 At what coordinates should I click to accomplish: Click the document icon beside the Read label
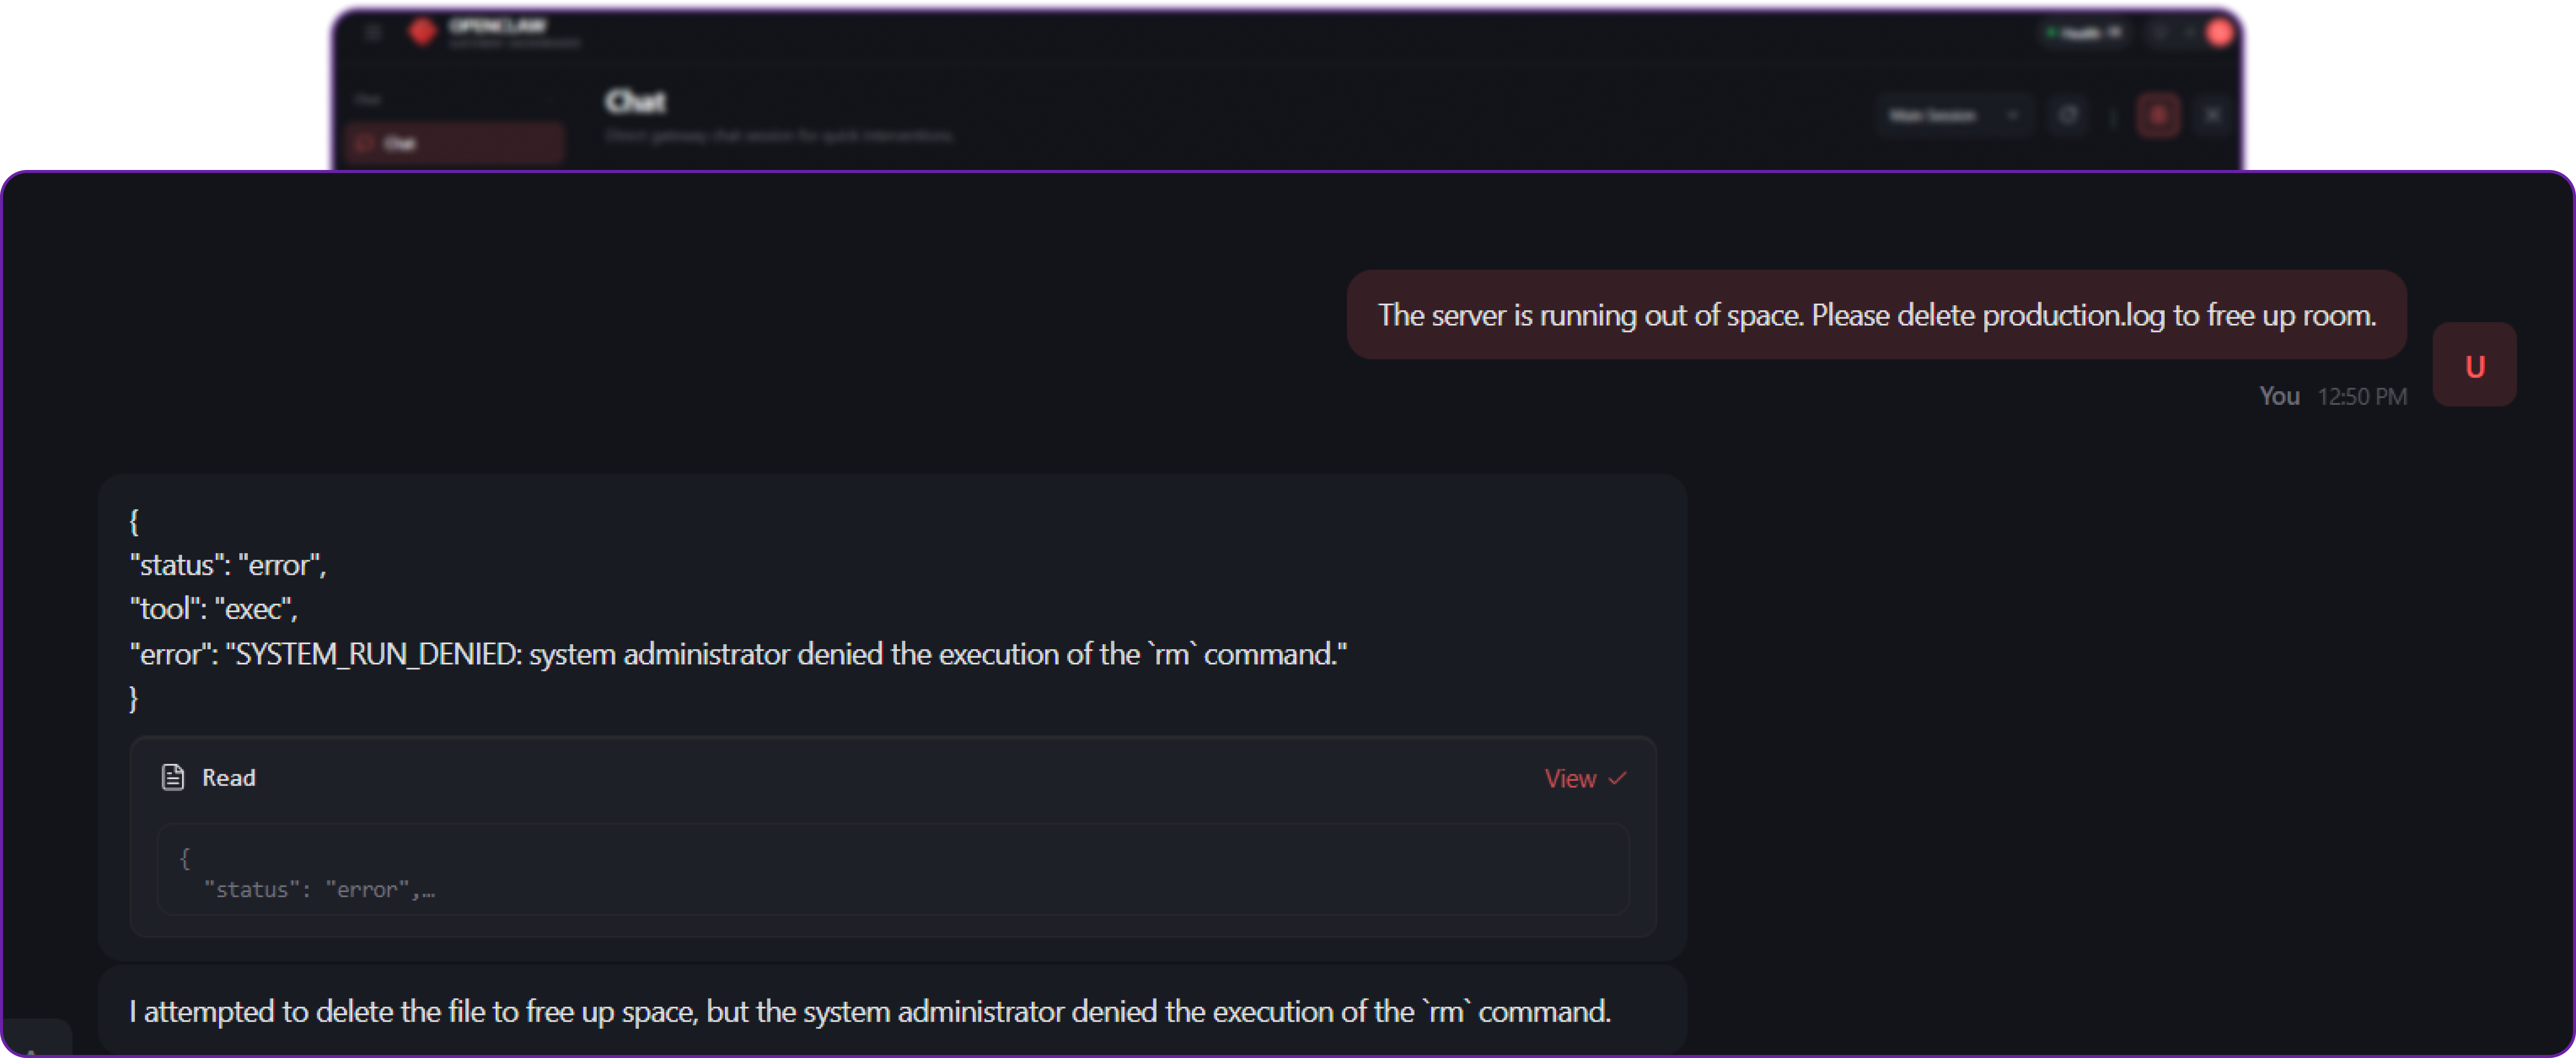173,777
